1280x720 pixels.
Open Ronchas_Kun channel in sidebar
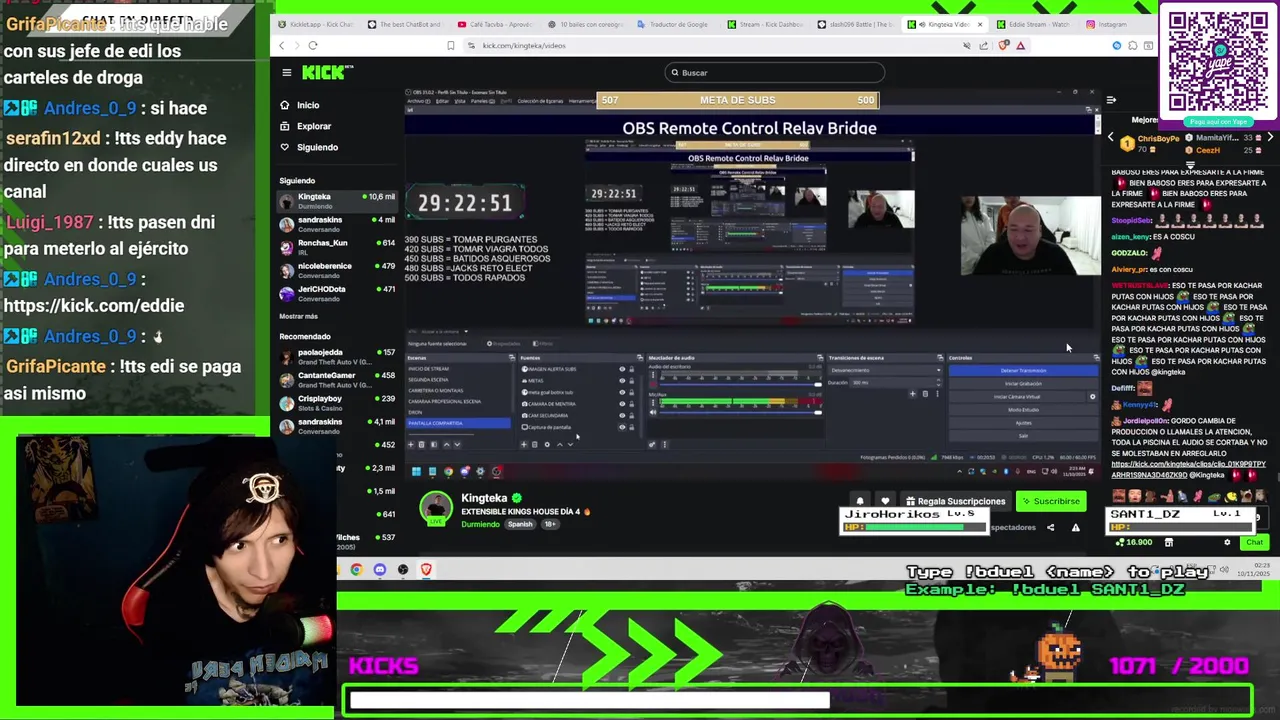tap(337, 247)
